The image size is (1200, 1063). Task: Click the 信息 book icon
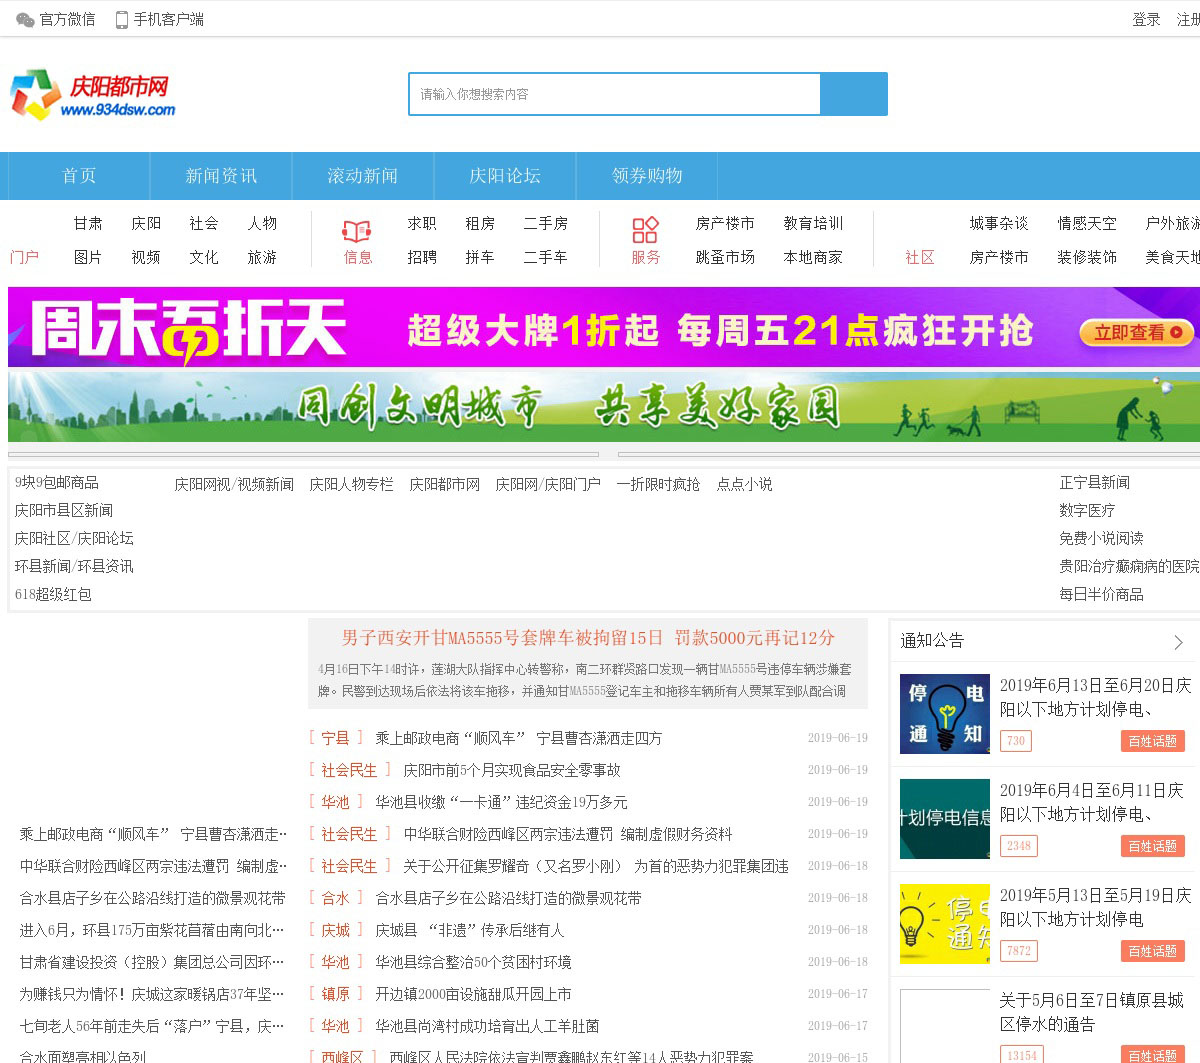click(357, 231)
